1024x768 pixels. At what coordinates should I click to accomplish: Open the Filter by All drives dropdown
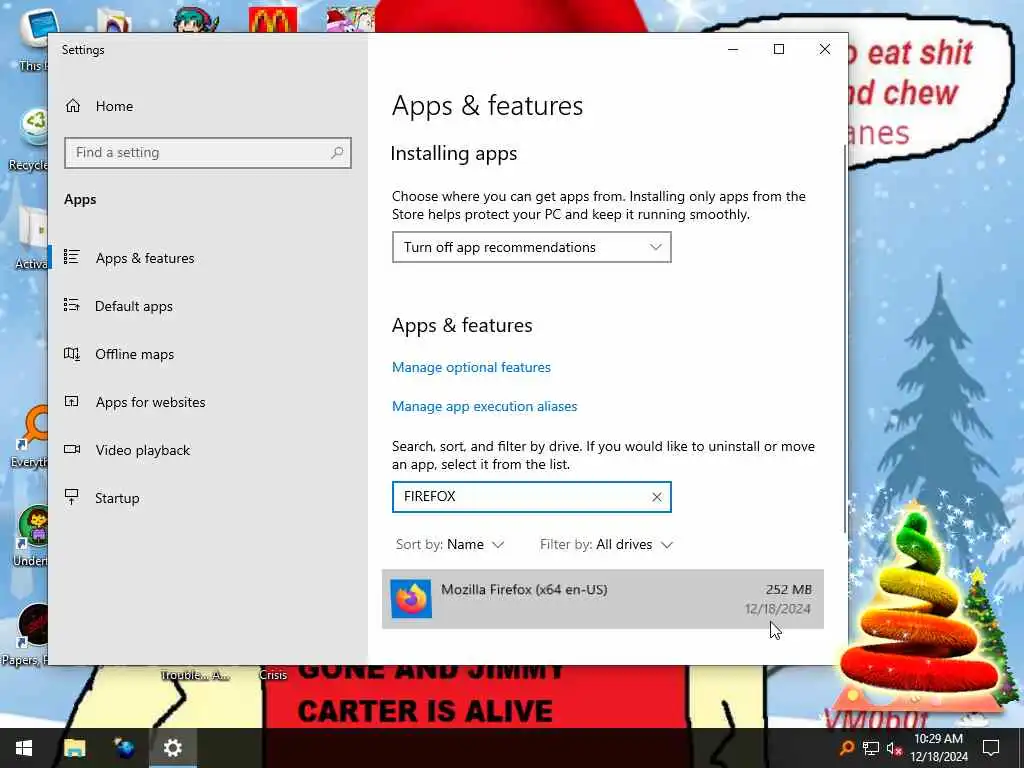click(x=607, y=545)
